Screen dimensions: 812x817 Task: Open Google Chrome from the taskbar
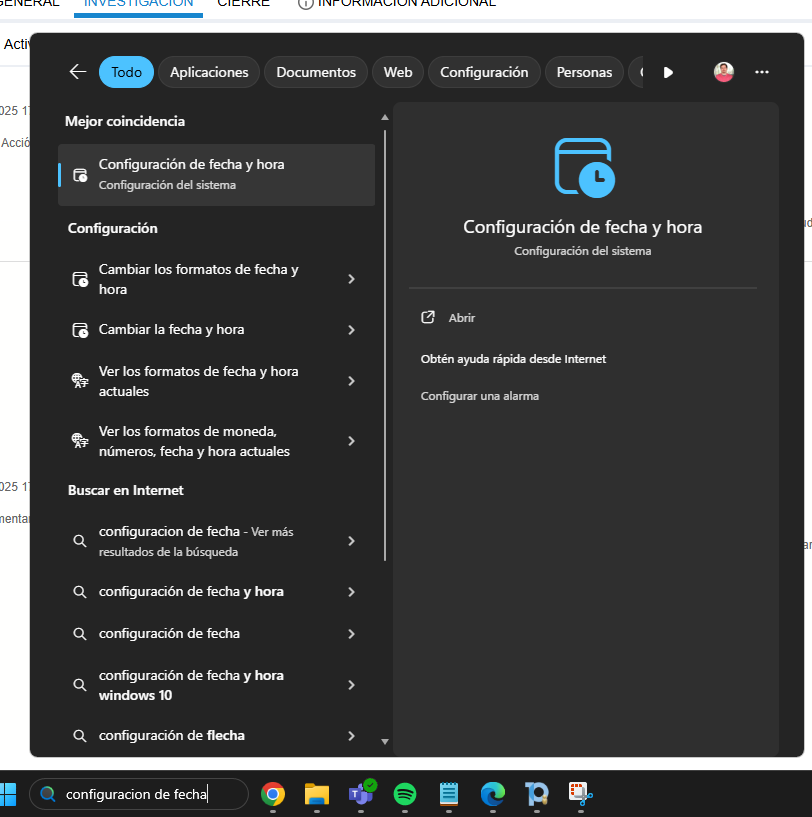(x=272, y=794)
